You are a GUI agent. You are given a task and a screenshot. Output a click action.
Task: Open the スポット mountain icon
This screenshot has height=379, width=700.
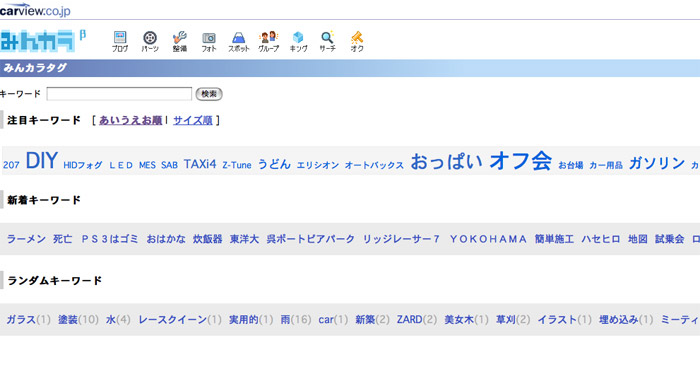238,42
